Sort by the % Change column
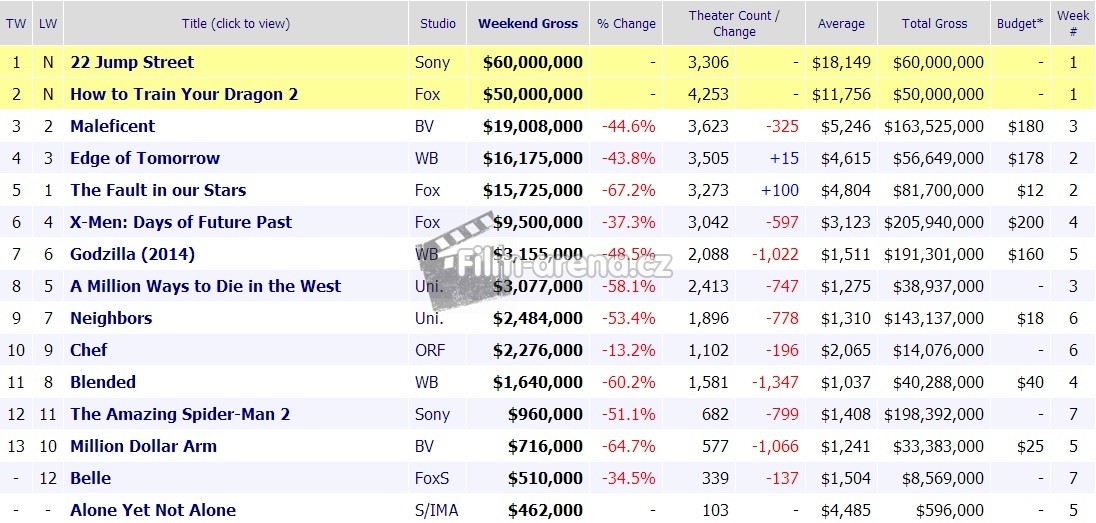 pos(626,23)
